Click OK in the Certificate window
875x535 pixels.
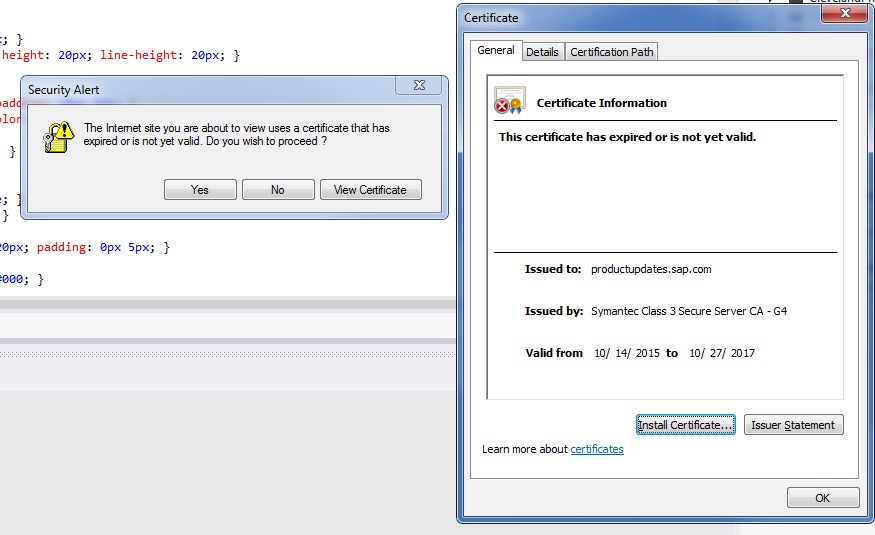pyautogui.click(x=823, y=498)
